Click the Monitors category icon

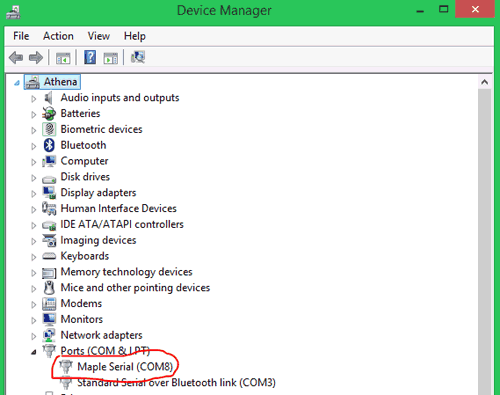coord(49,319)
